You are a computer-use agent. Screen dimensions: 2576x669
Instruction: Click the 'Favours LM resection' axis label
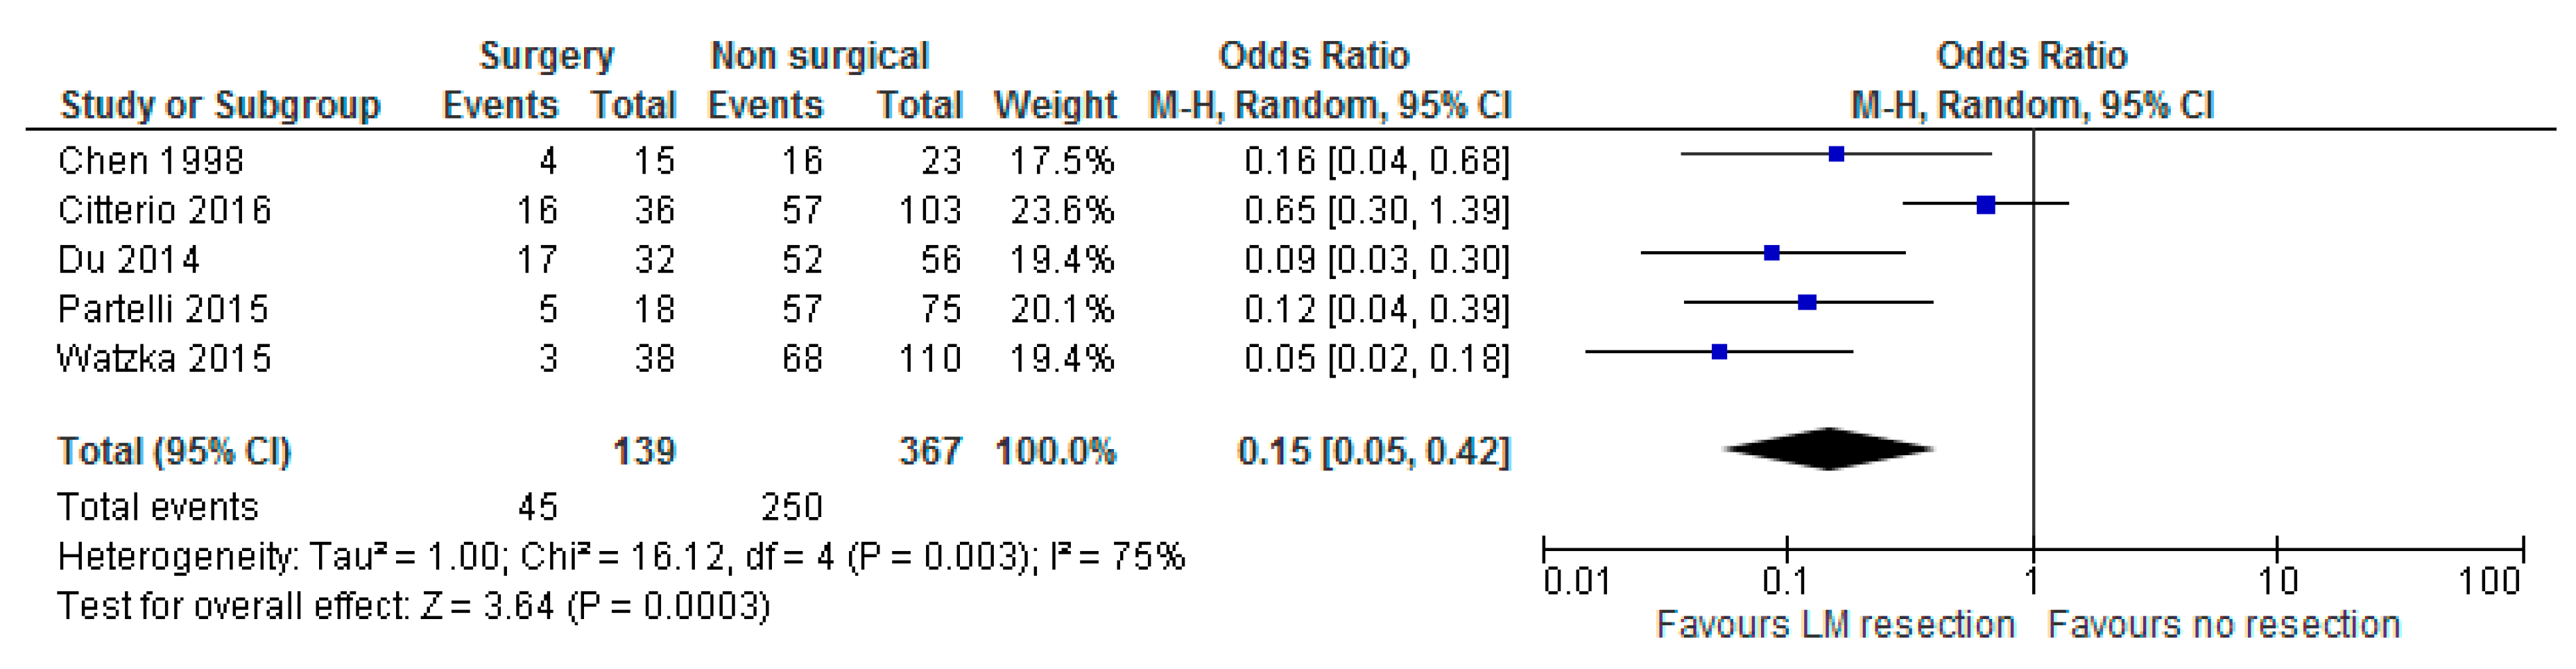point(1835,625)
